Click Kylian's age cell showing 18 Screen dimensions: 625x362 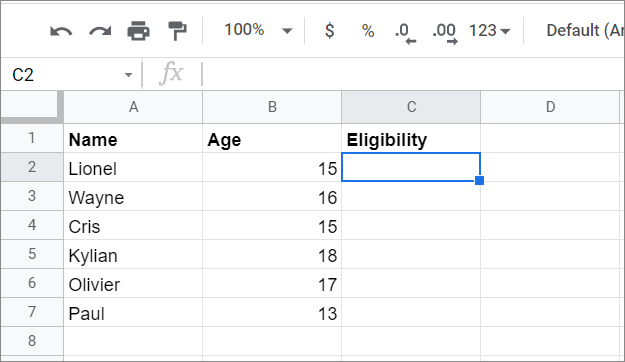pos(272,254)
